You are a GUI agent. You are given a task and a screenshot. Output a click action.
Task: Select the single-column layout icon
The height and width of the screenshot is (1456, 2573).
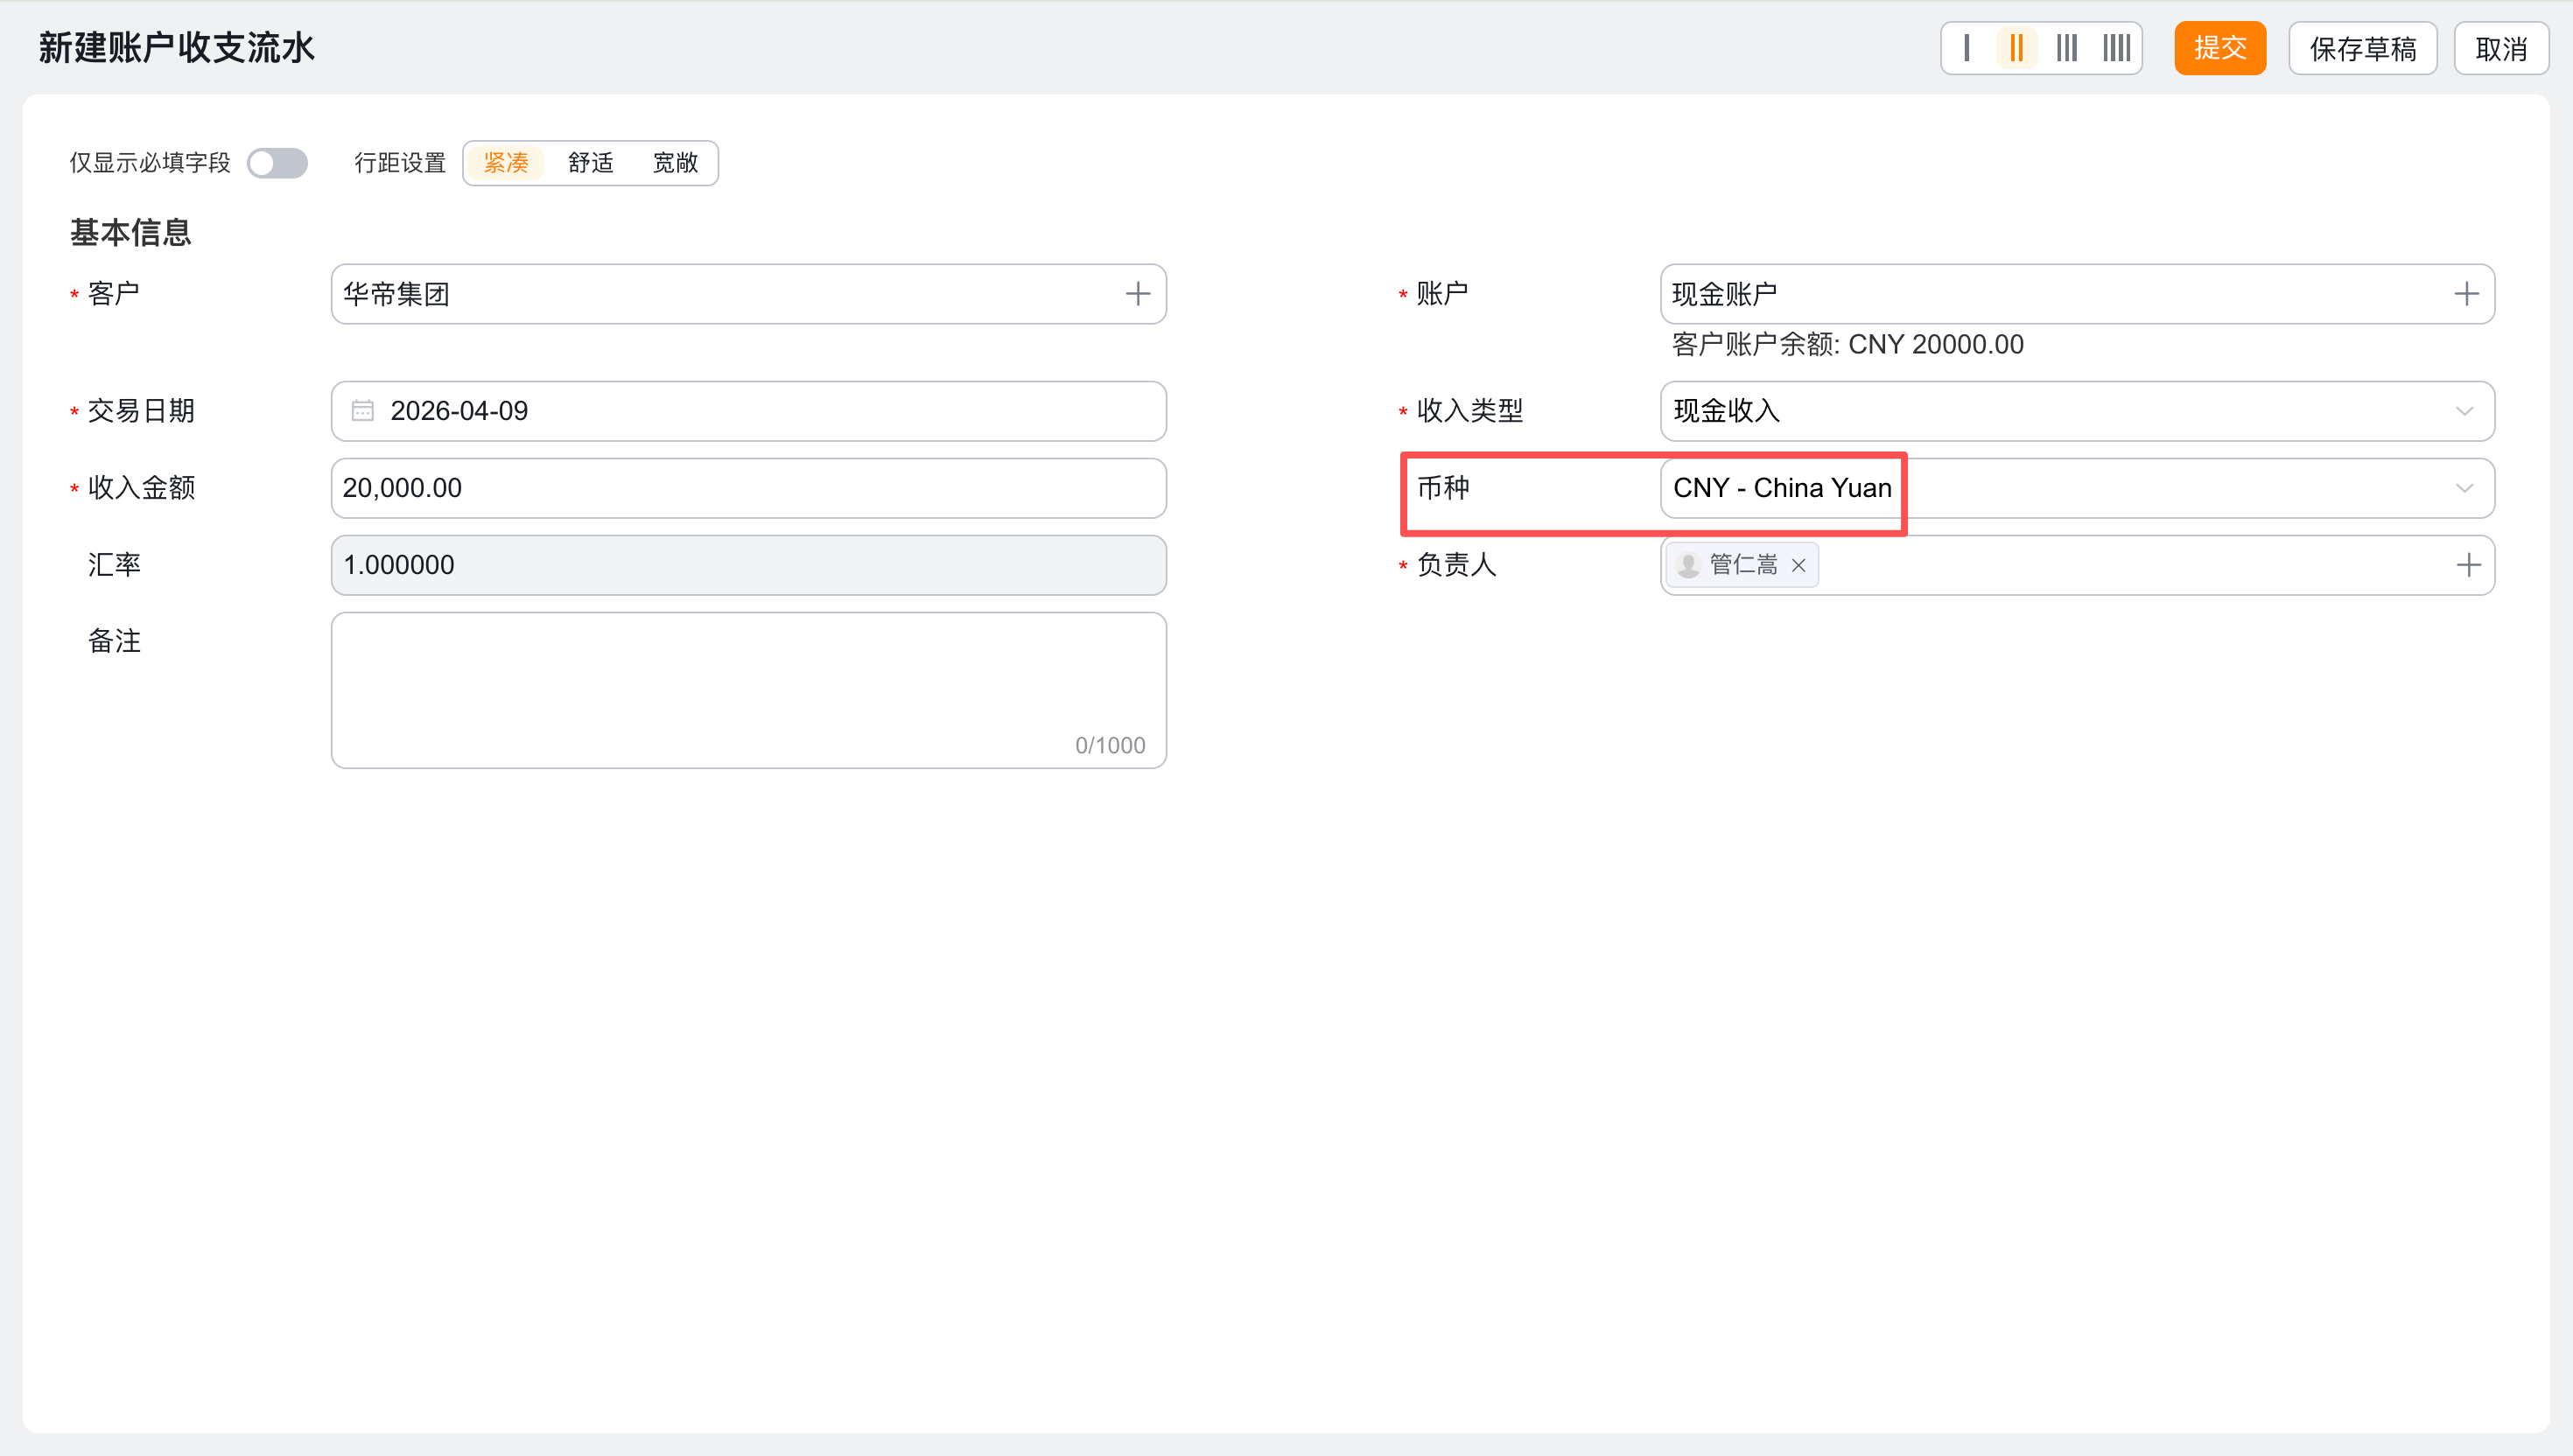(1966, 48)
